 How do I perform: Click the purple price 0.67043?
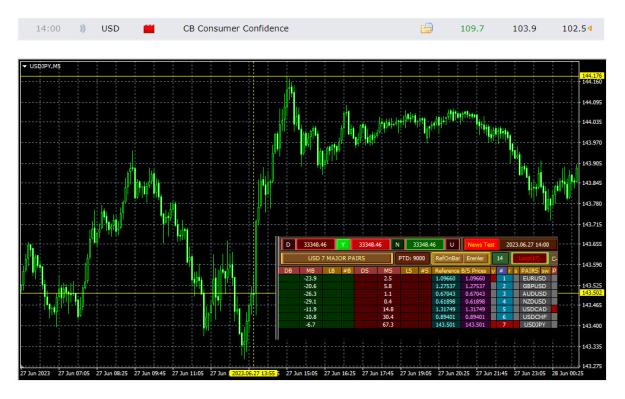click(x=475, y=294)
